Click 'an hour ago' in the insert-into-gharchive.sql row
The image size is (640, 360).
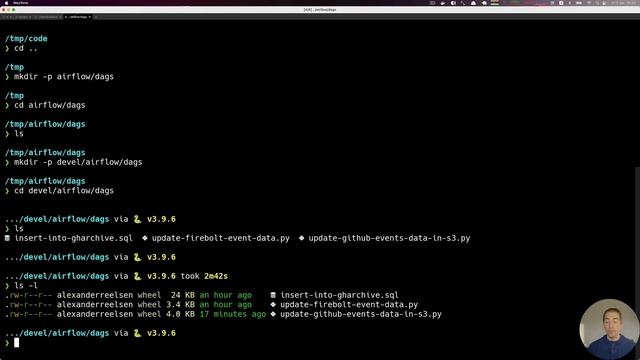(x=225, y=295)
